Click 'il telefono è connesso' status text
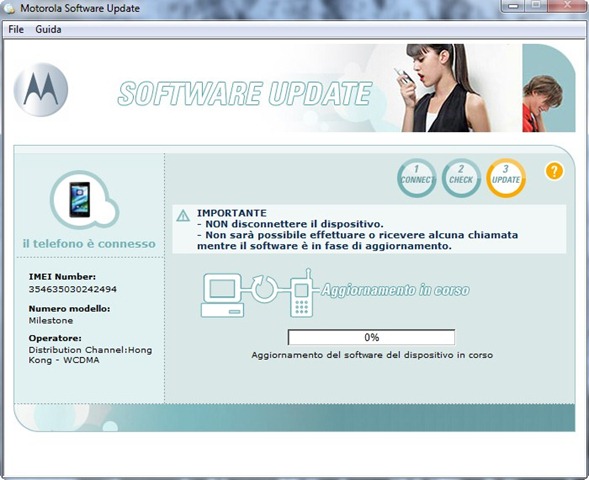The height and width of the screenshot is (480, 589). [x=89, y=244]
